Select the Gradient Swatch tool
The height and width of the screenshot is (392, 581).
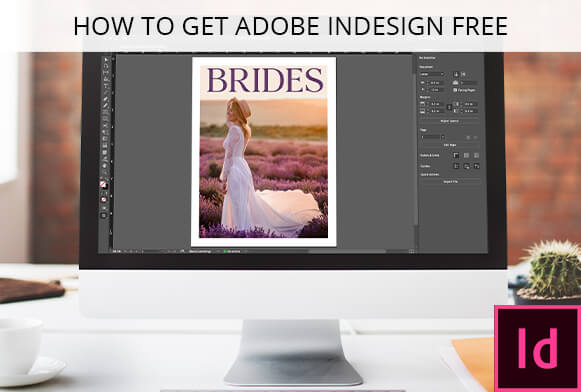pos(105,139)
